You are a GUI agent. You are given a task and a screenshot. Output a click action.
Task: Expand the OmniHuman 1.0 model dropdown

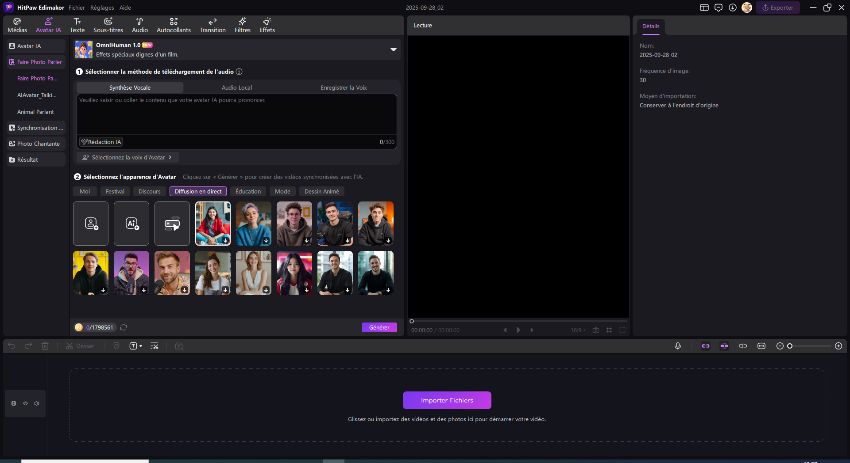(x=393, y=49)
